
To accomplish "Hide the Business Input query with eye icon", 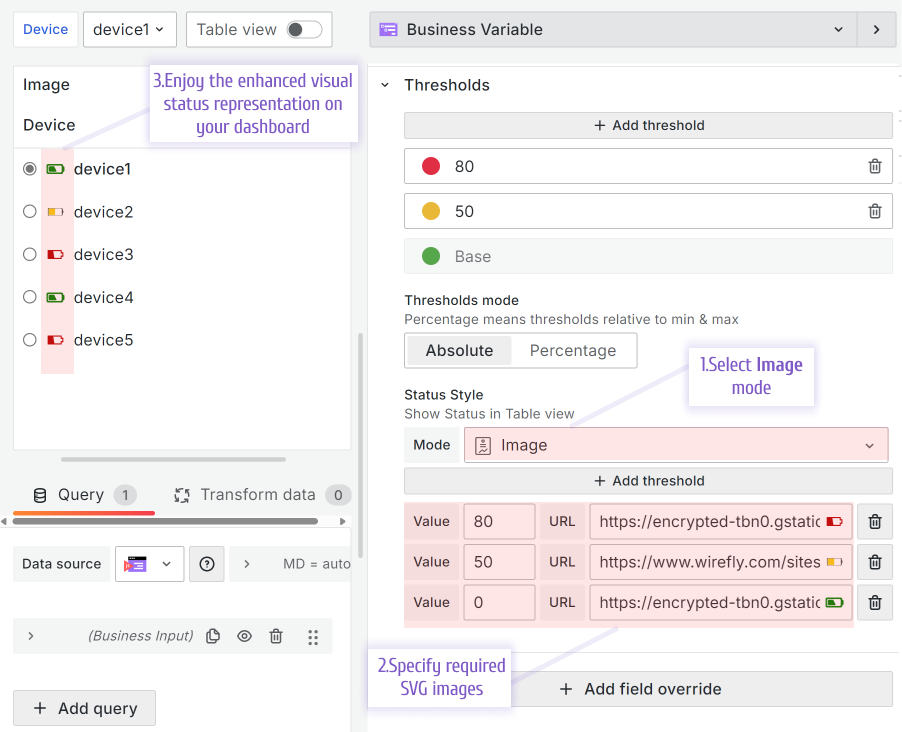I will click(244, 636).
